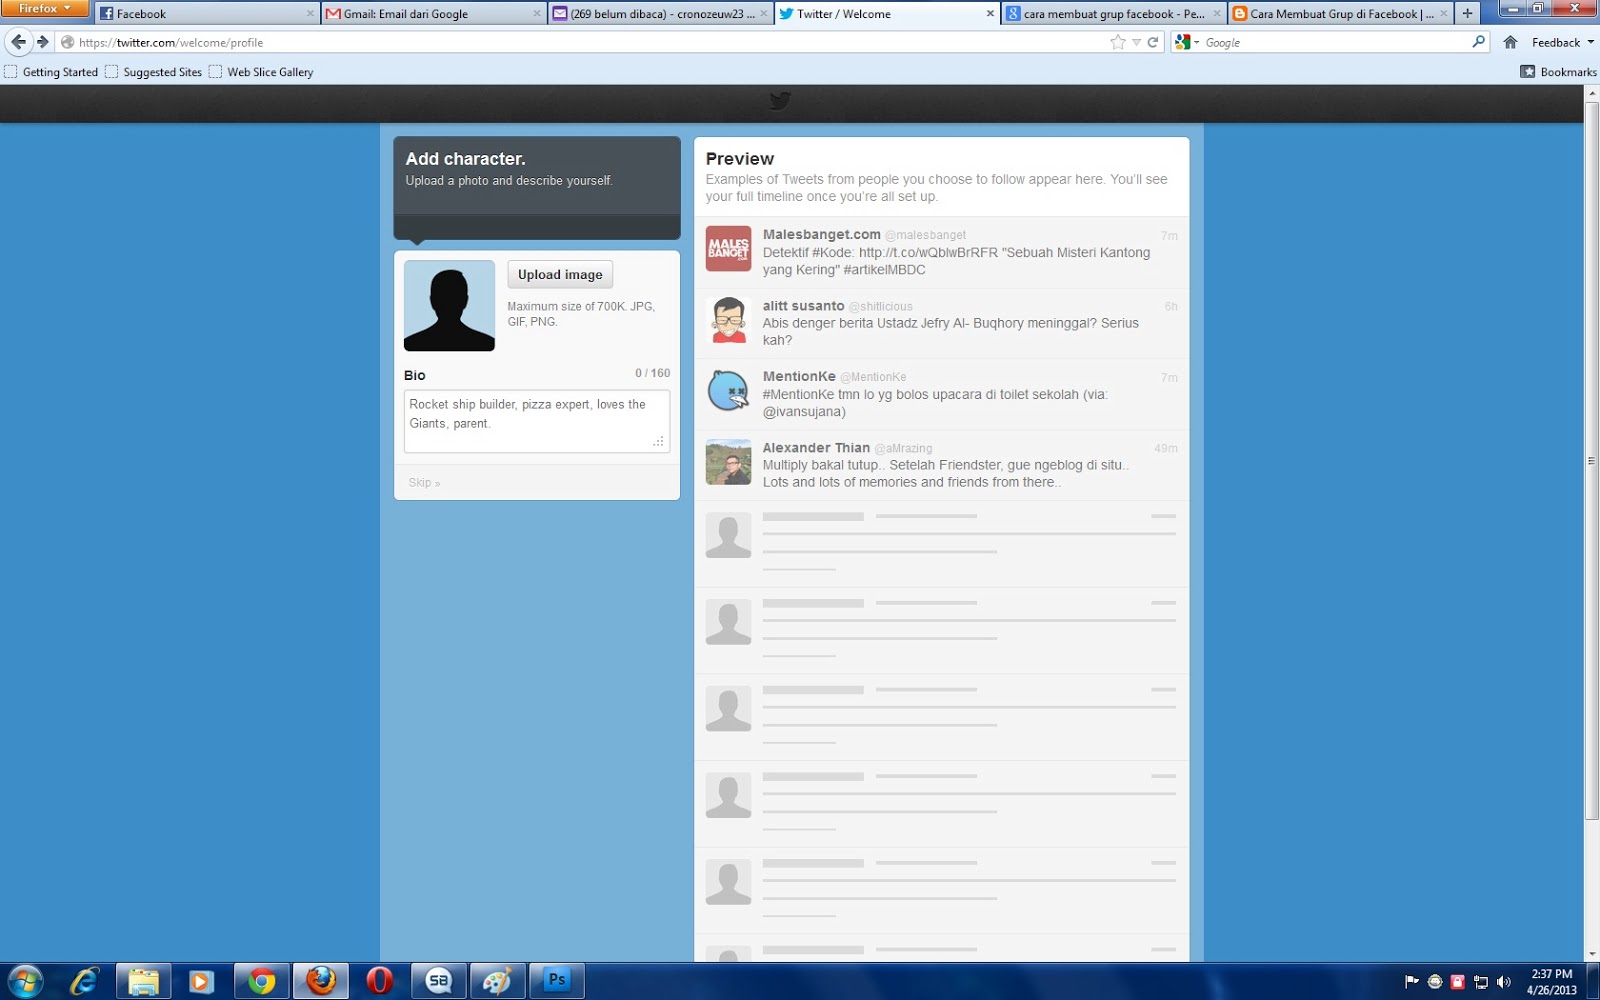Screen dimensions: 1600x1000
Task: Click the 0 / 160 character counter
Action: pos(652,373)
